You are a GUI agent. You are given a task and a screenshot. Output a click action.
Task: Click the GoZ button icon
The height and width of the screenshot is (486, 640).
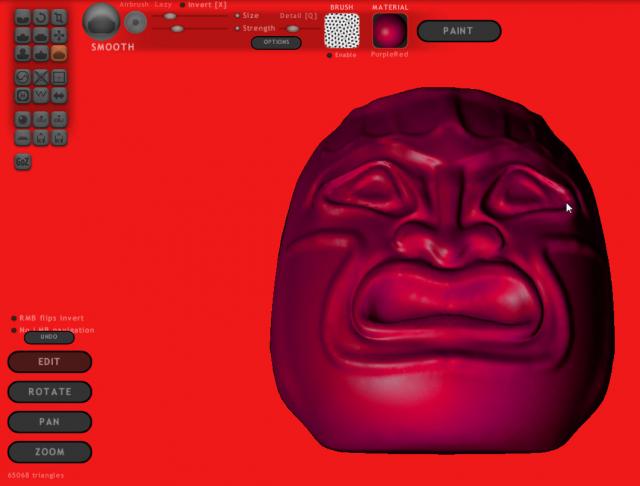[23, 161]
